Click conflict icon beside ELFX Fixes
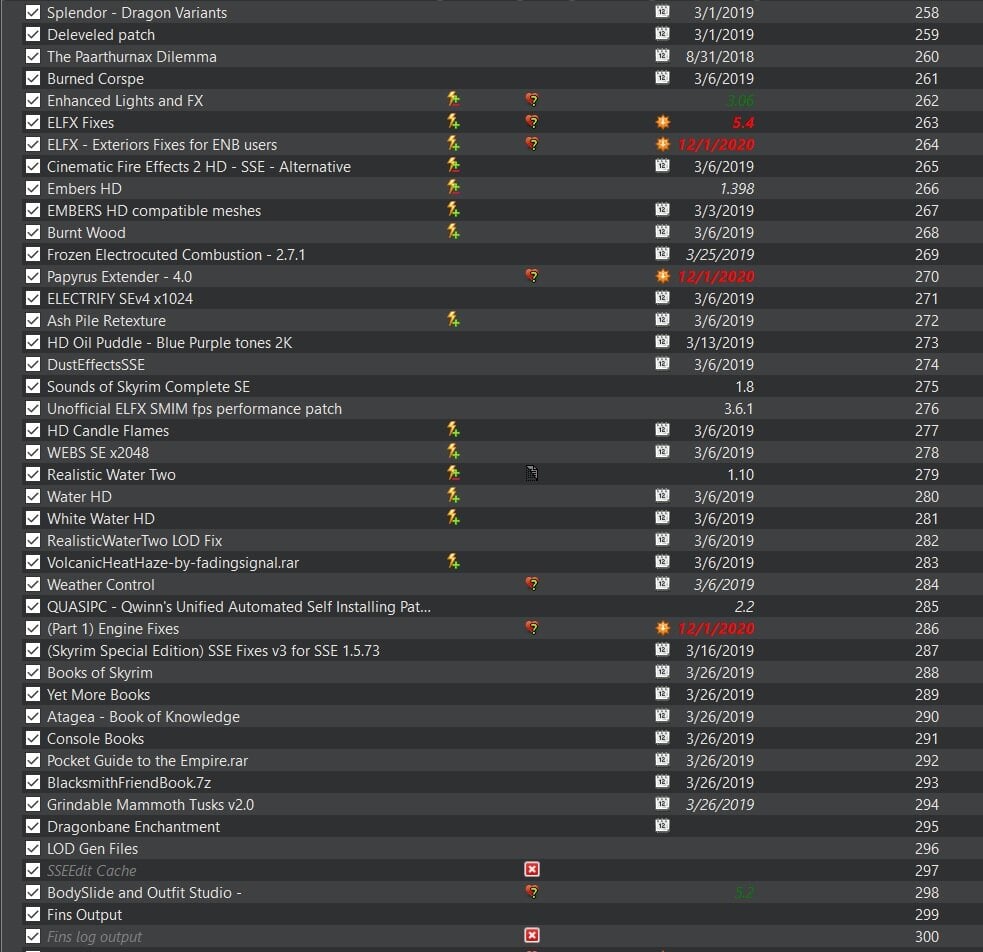The width and height of the screenshot is (983, 952). click(453, 122)
